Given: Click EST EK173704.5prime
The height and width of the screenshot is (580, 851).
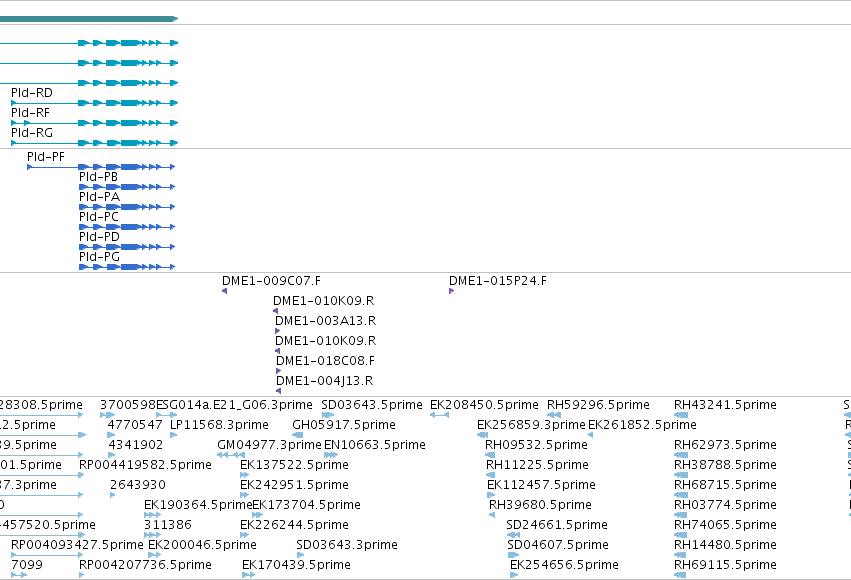Looking at the screenshot, I should (307, 505).
